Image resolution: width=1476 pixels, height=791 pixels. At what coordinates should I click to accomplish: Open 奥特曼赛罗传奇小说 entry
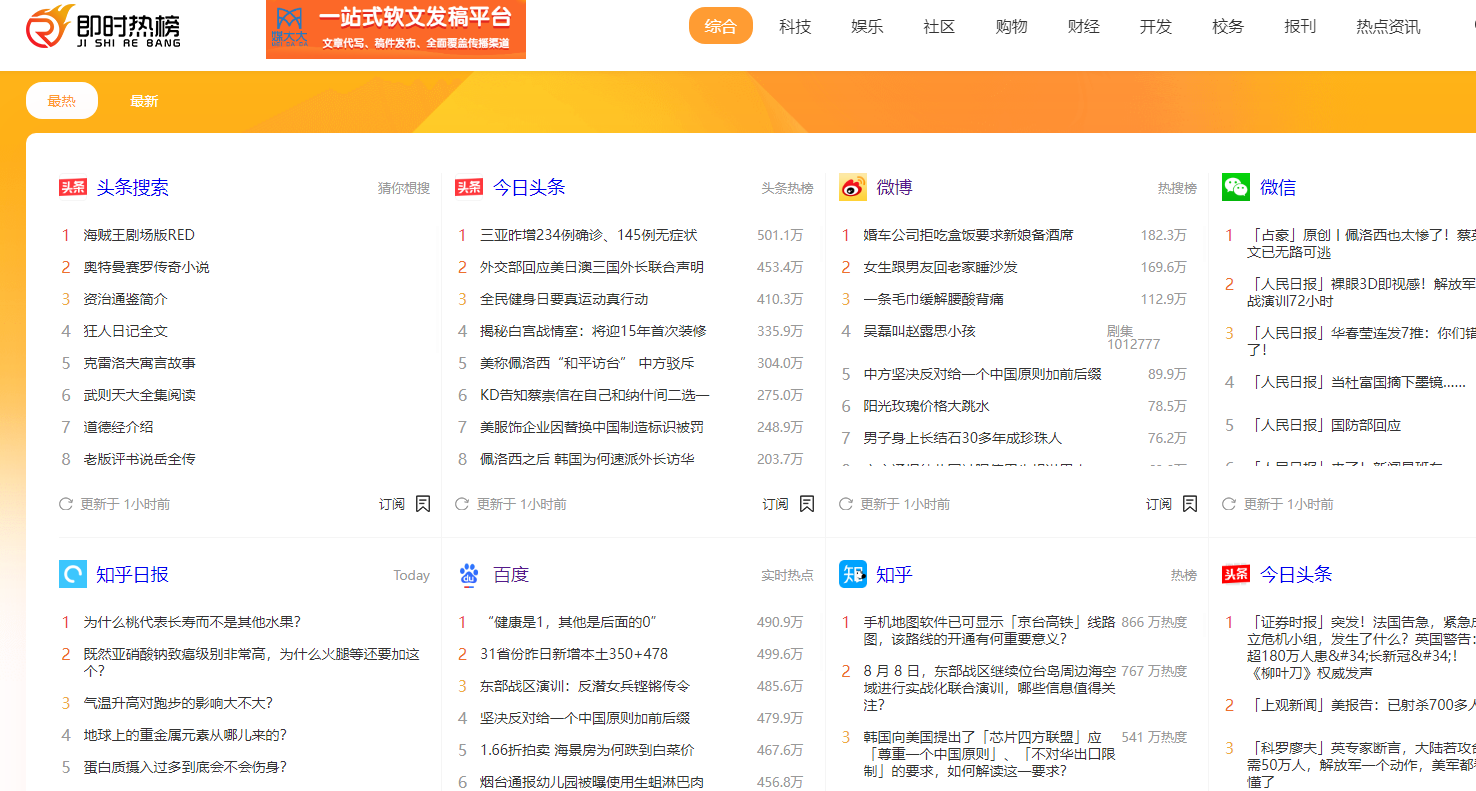146,267
